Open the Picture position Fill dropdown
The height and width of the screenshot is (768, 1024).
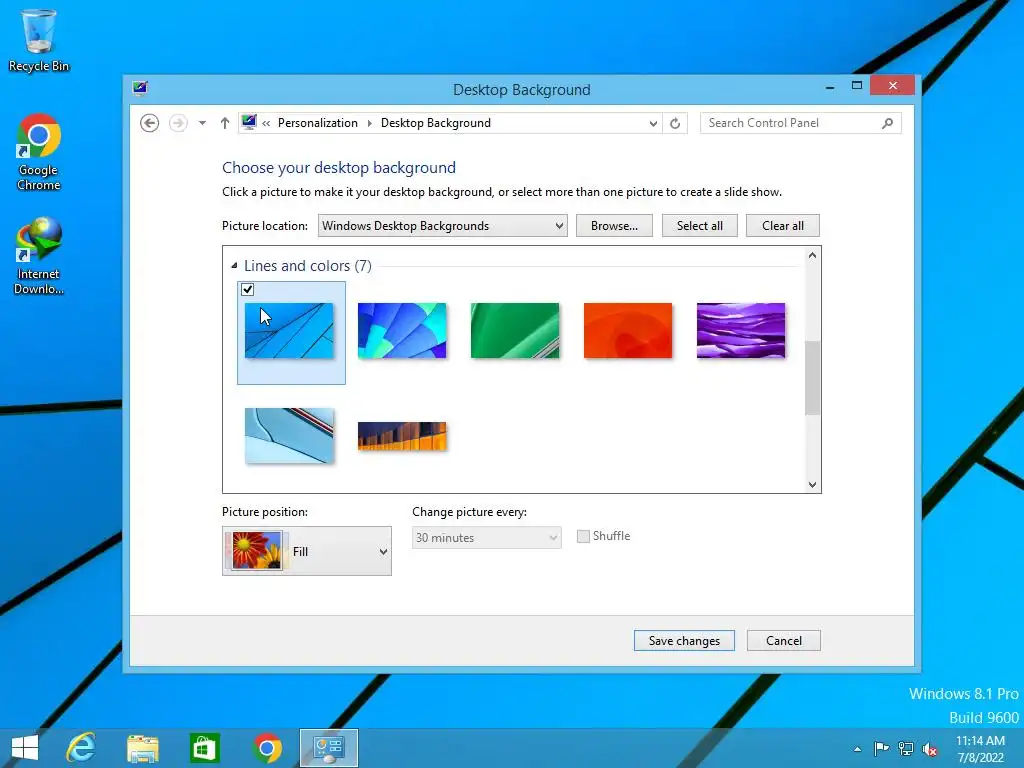[x=307, y=551]
